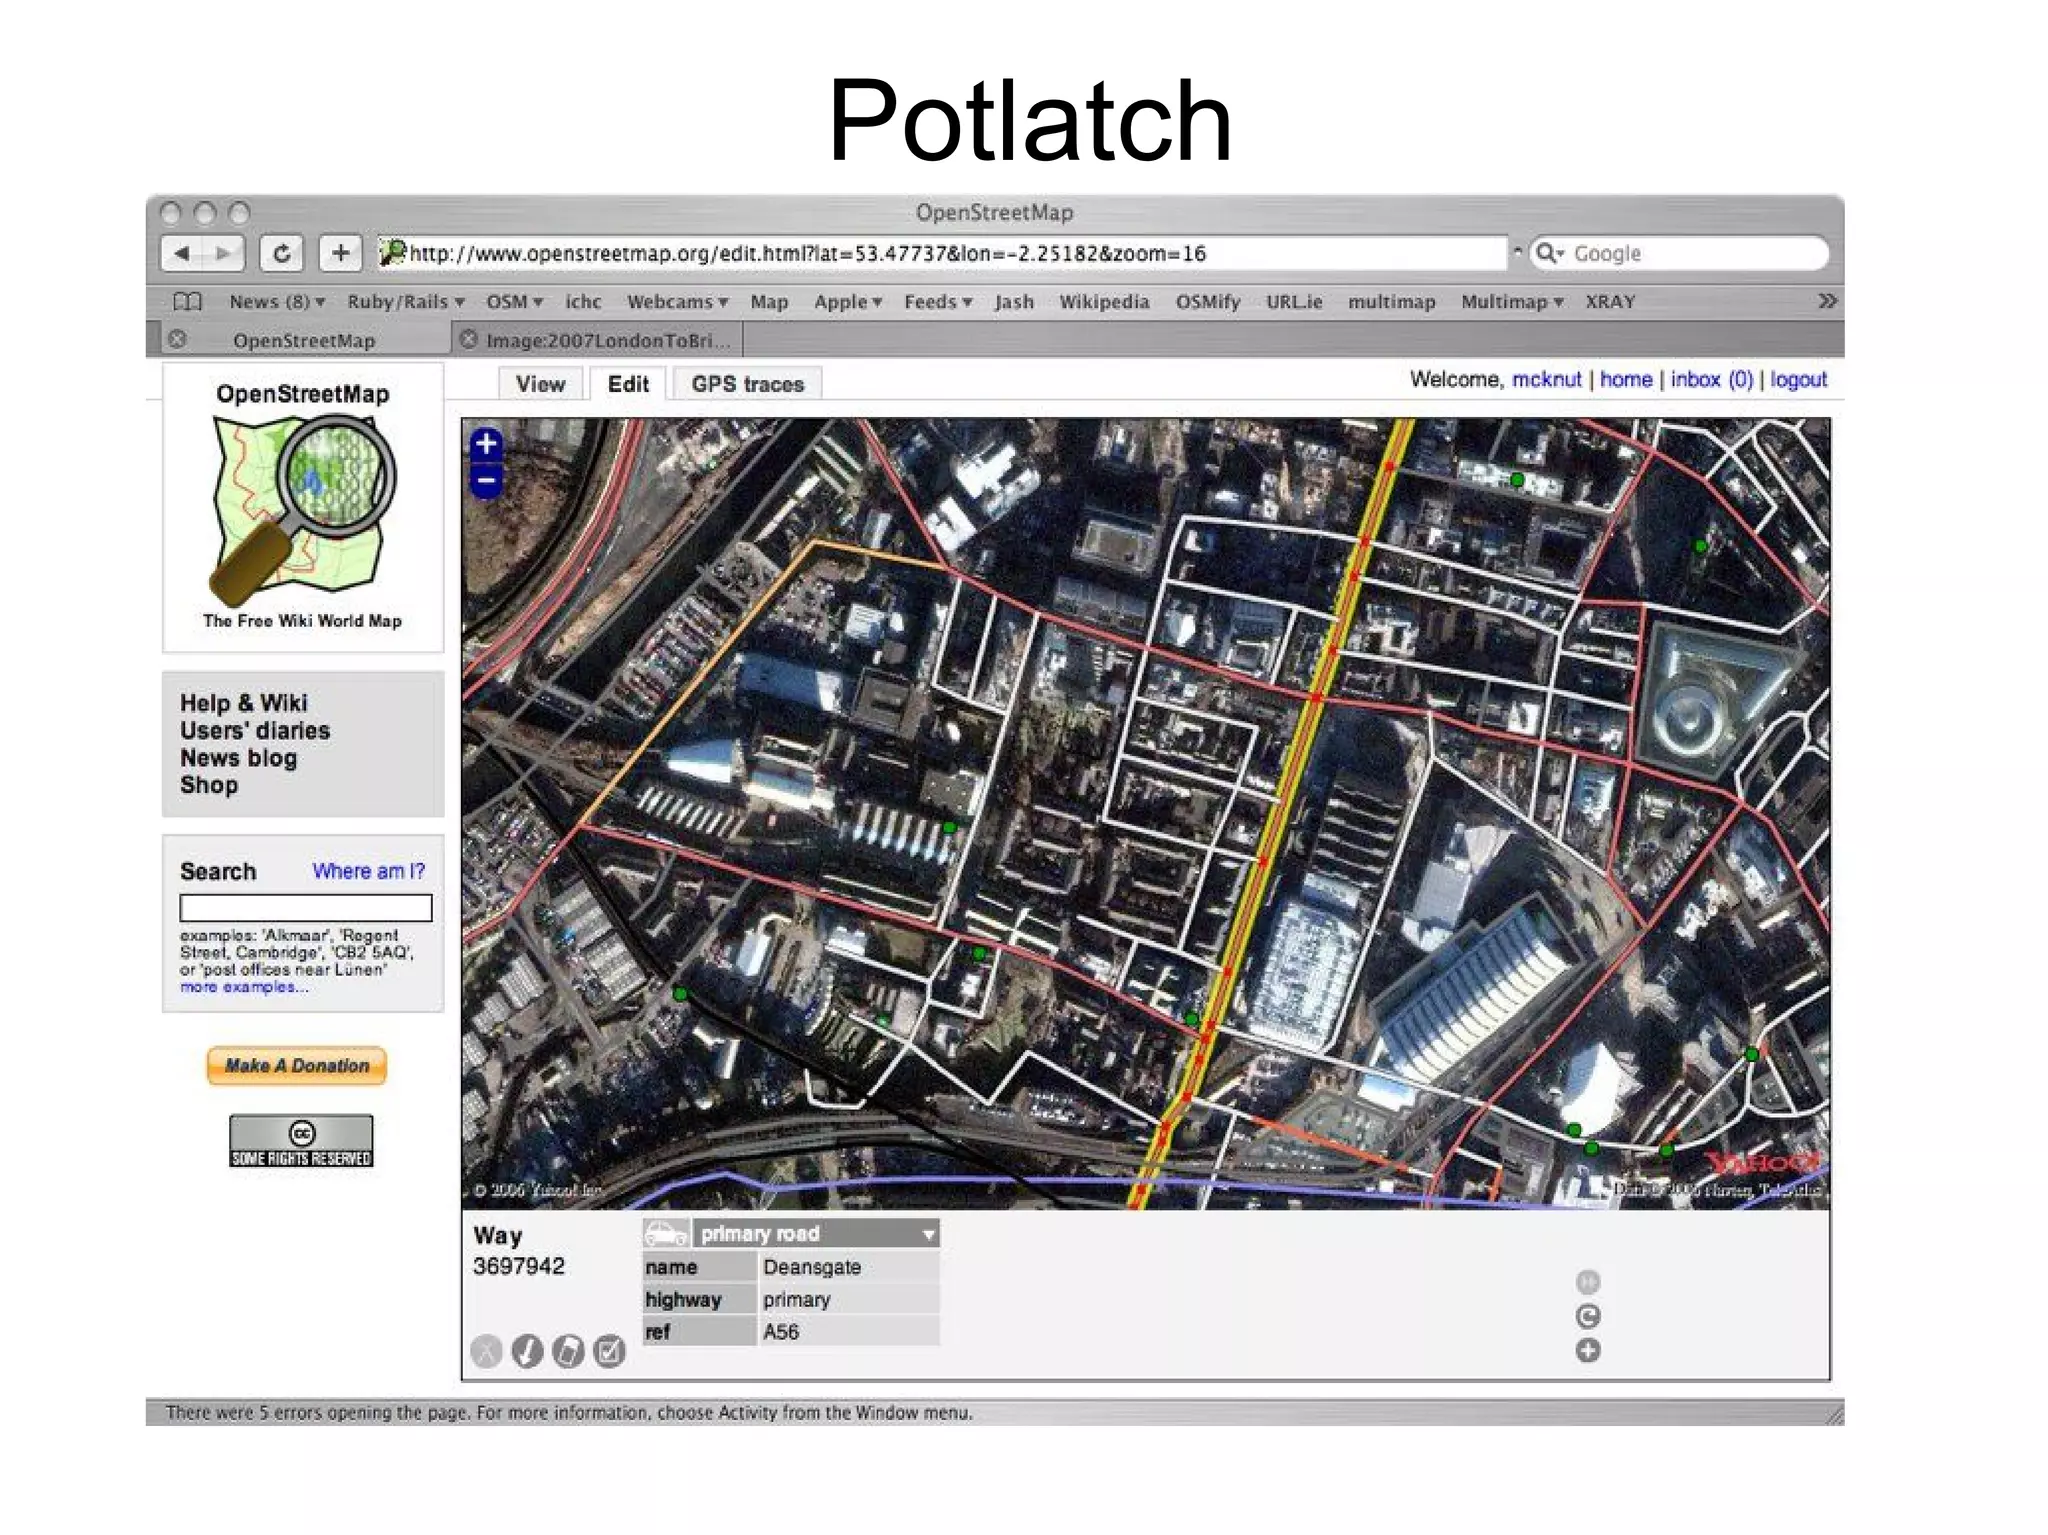Edit the highway tag value primary
The height and width of the screenshot is (1535, 2048).
click(848, 1299)
